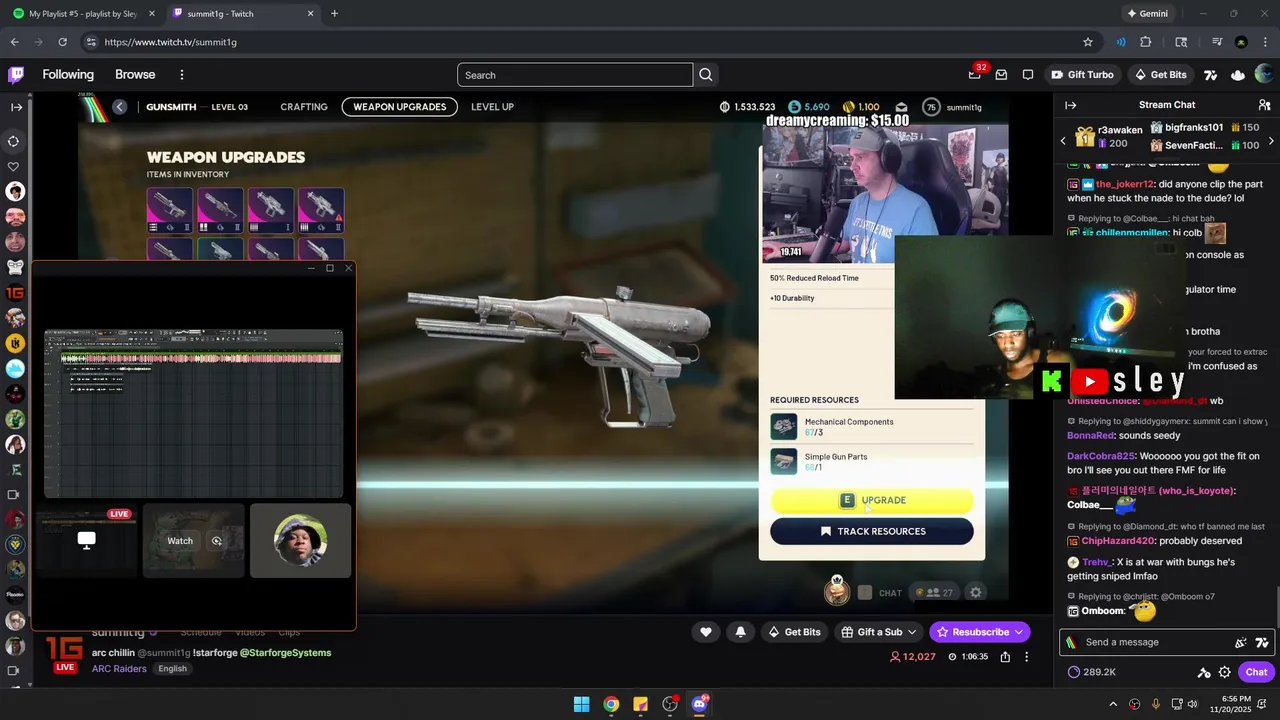The width and height of the screenshot is (1280, 720).
Task: Bookmark this page with the star icon
Action: coord(1088,42)
